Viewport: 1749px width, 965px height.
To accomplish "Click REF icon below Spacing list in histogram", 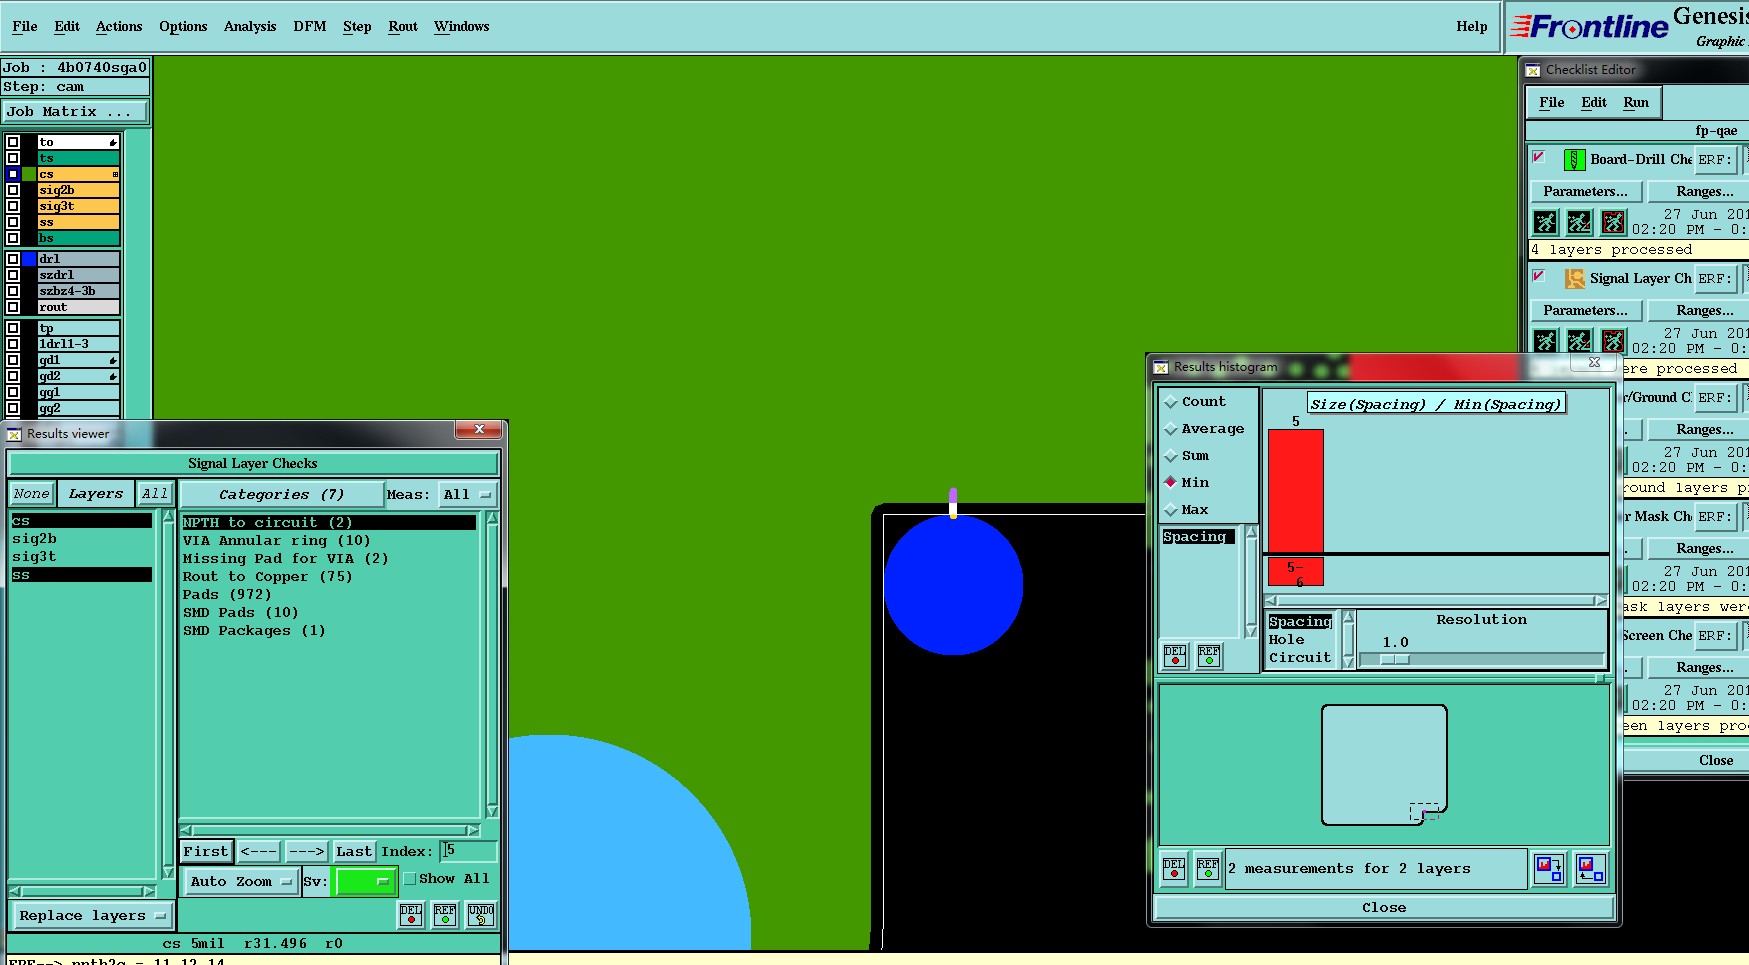I will click(1209, 655).
